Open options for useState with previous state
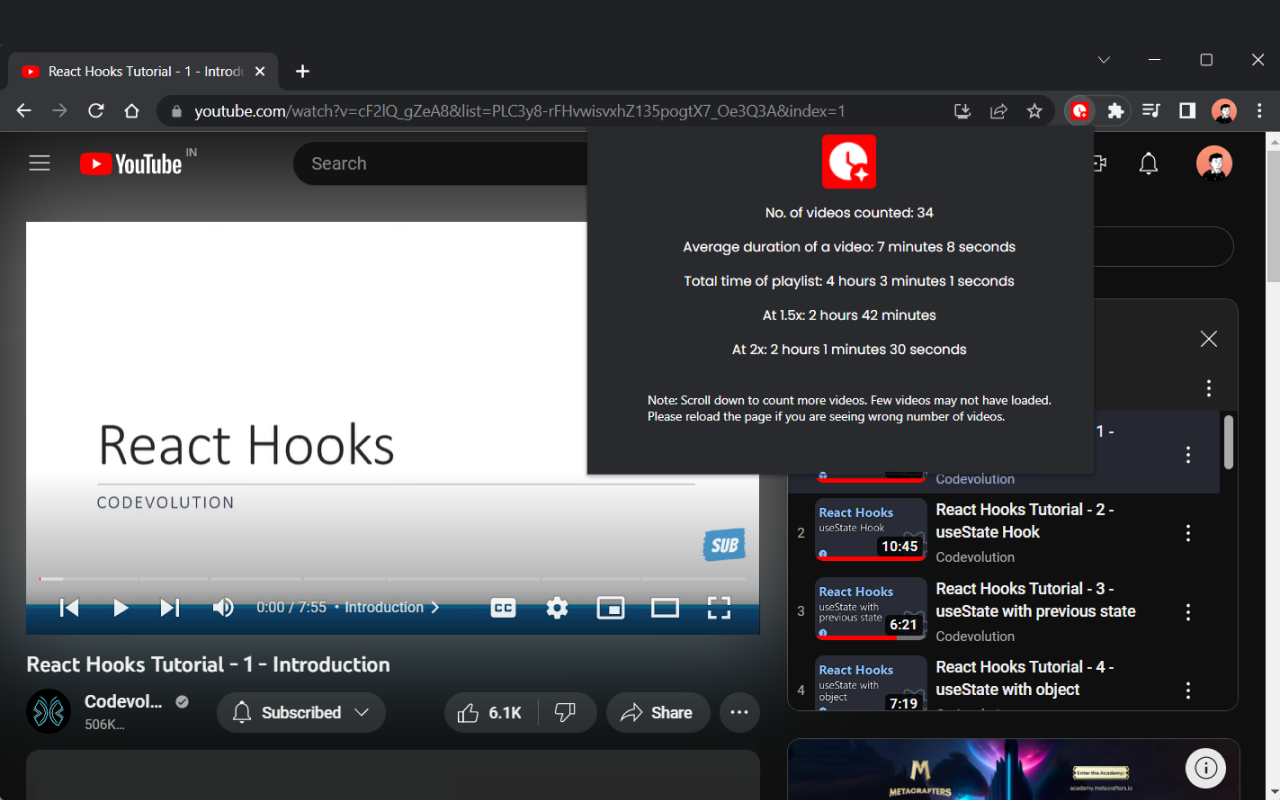This screenshot has width=1280, height=800. click(1188, 612)
